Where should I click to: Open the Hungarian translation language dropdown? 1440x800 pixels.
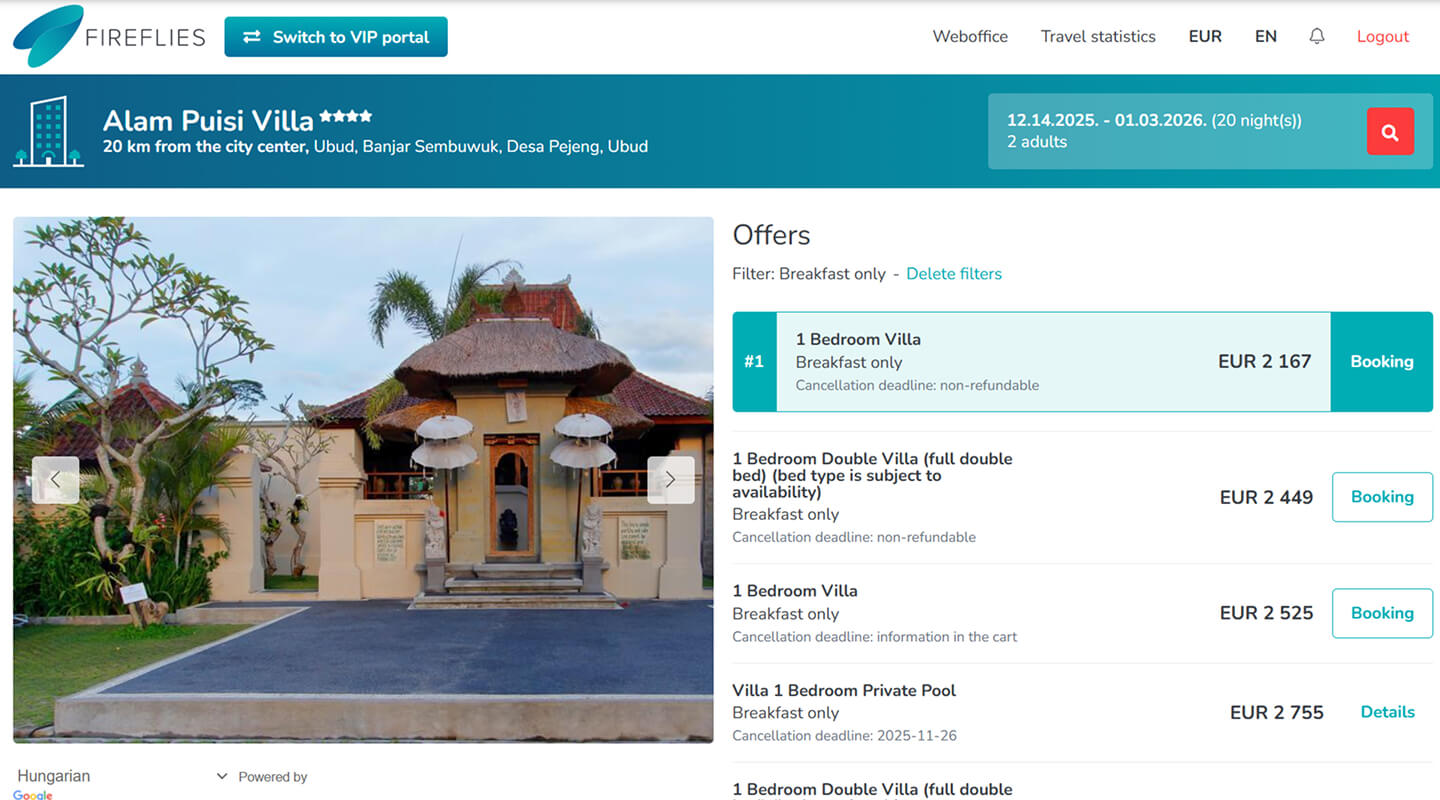pos(123,776)
